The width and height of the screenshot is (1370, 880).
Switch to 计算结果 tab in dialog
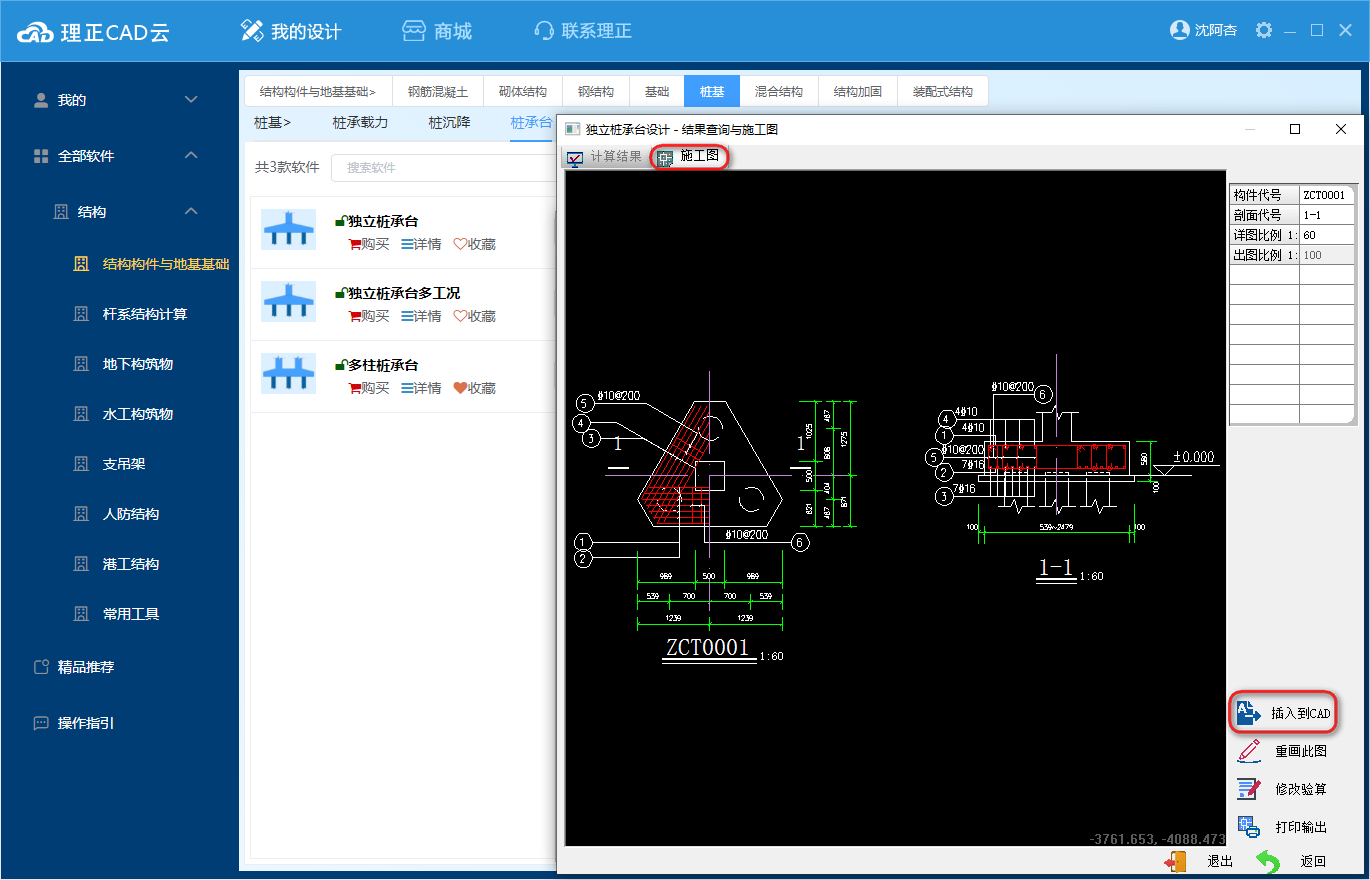tap(605, 157)
